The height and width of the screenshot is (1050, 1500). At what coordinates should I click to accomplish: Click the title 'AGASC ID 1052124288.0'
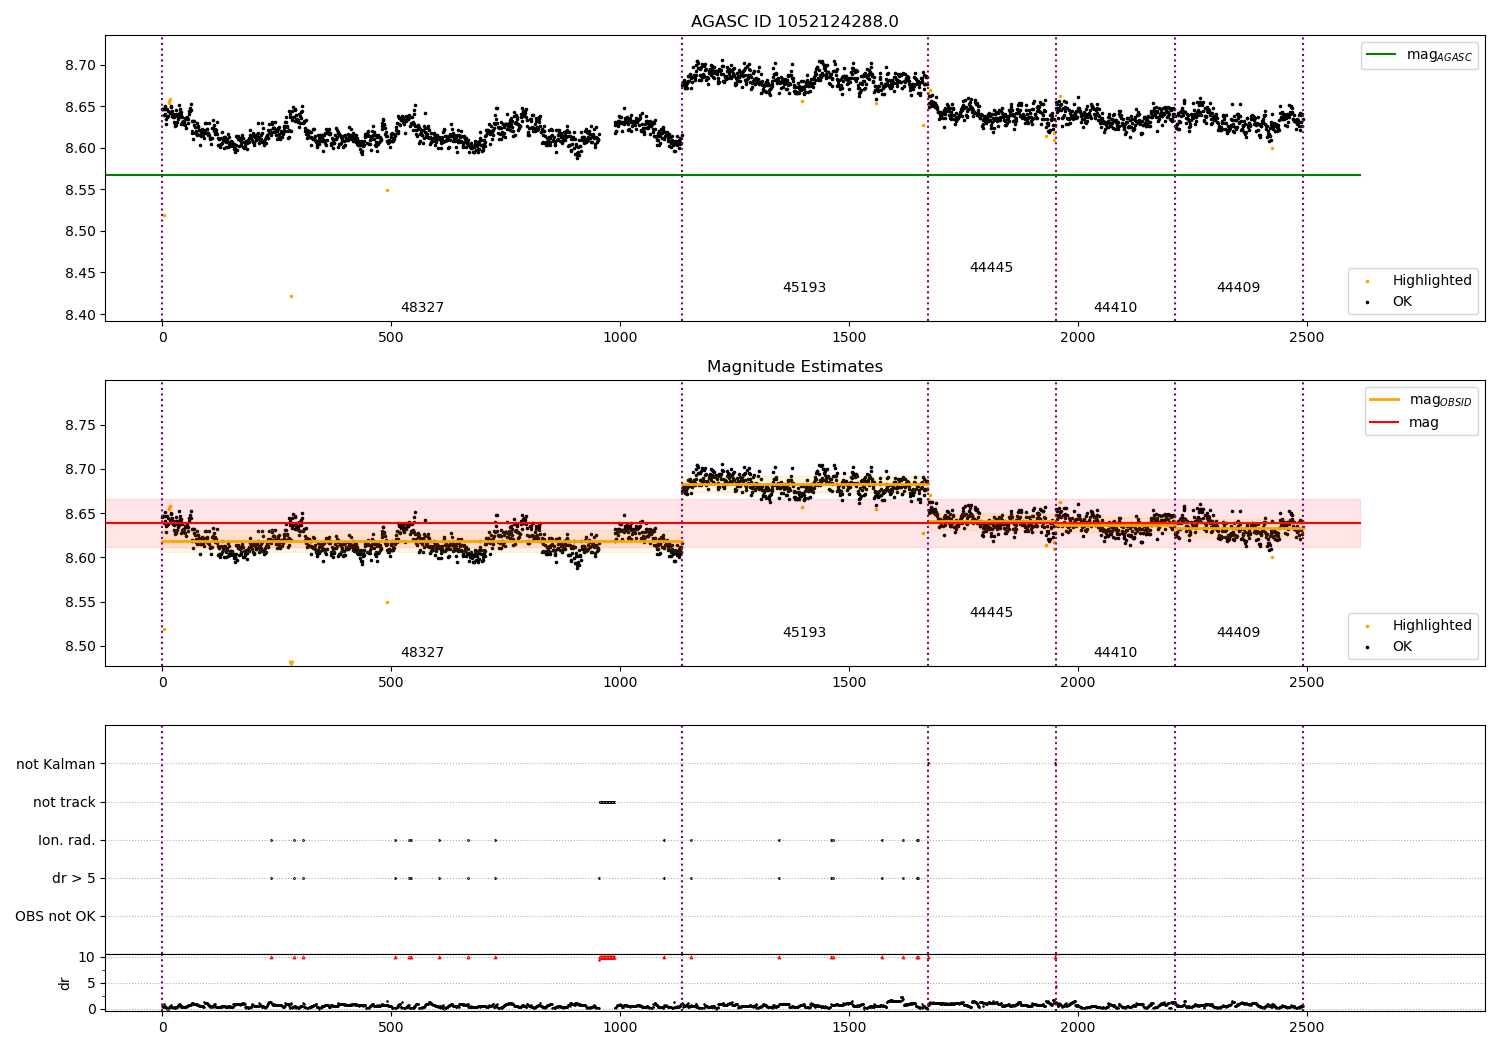point(794,22)
